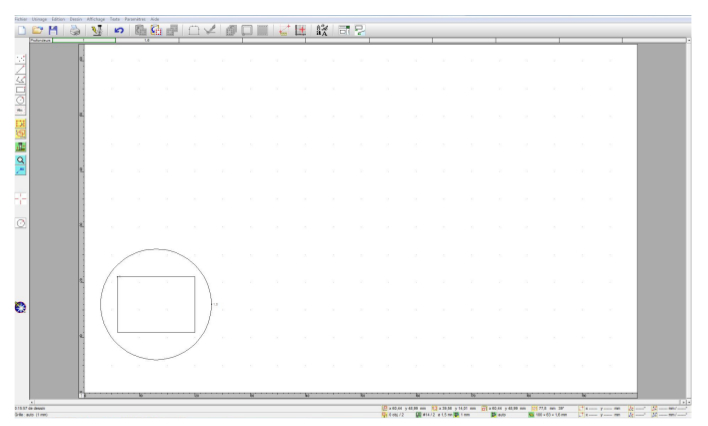This screenshot has width=708, height=426.
Task: Activate the Zoom magnifier tool
Action: click(x=20, y=158)
